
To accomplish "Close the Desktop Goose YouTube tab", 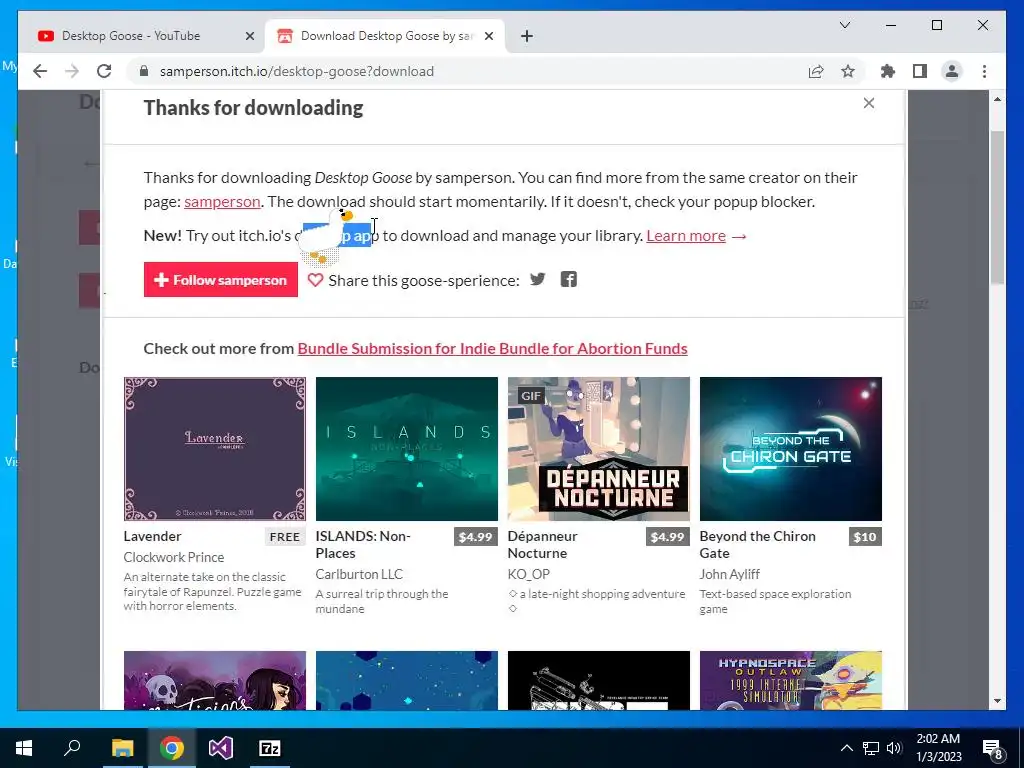I will (x=249, y=37).
